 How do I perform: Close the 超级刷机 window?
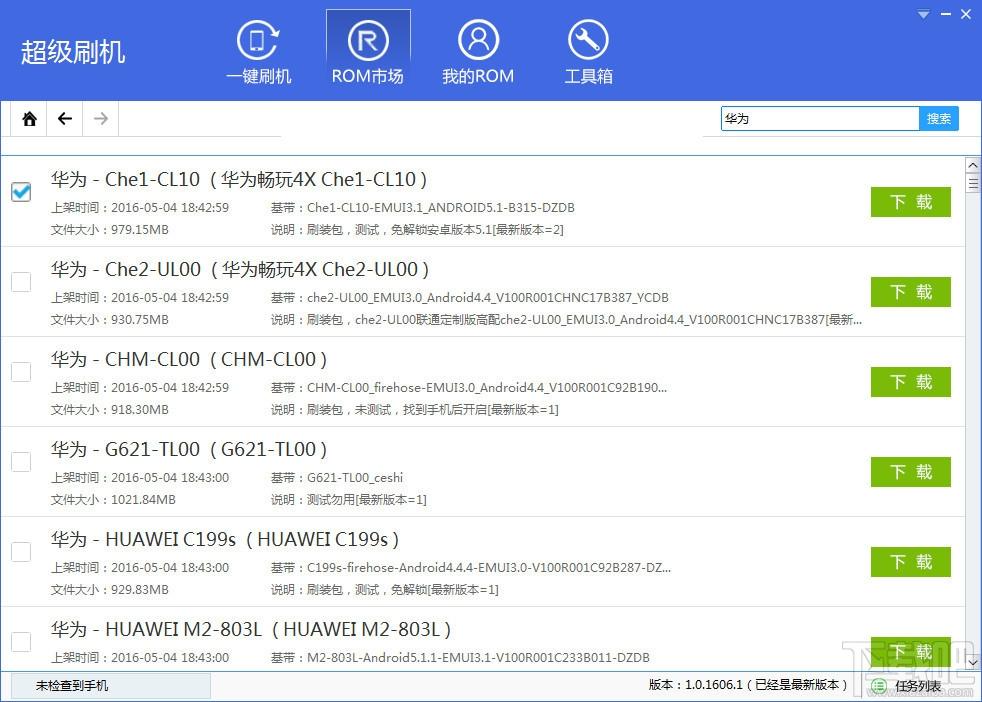click(x=966, y=14)
